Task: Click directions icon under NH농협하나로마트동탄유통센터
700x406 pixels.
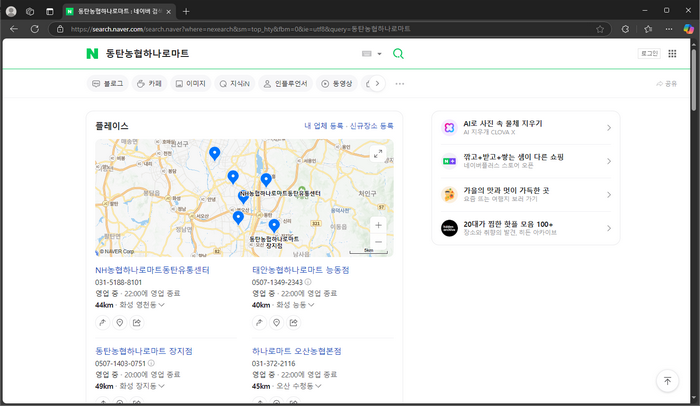Action: [x=103, y=322]
